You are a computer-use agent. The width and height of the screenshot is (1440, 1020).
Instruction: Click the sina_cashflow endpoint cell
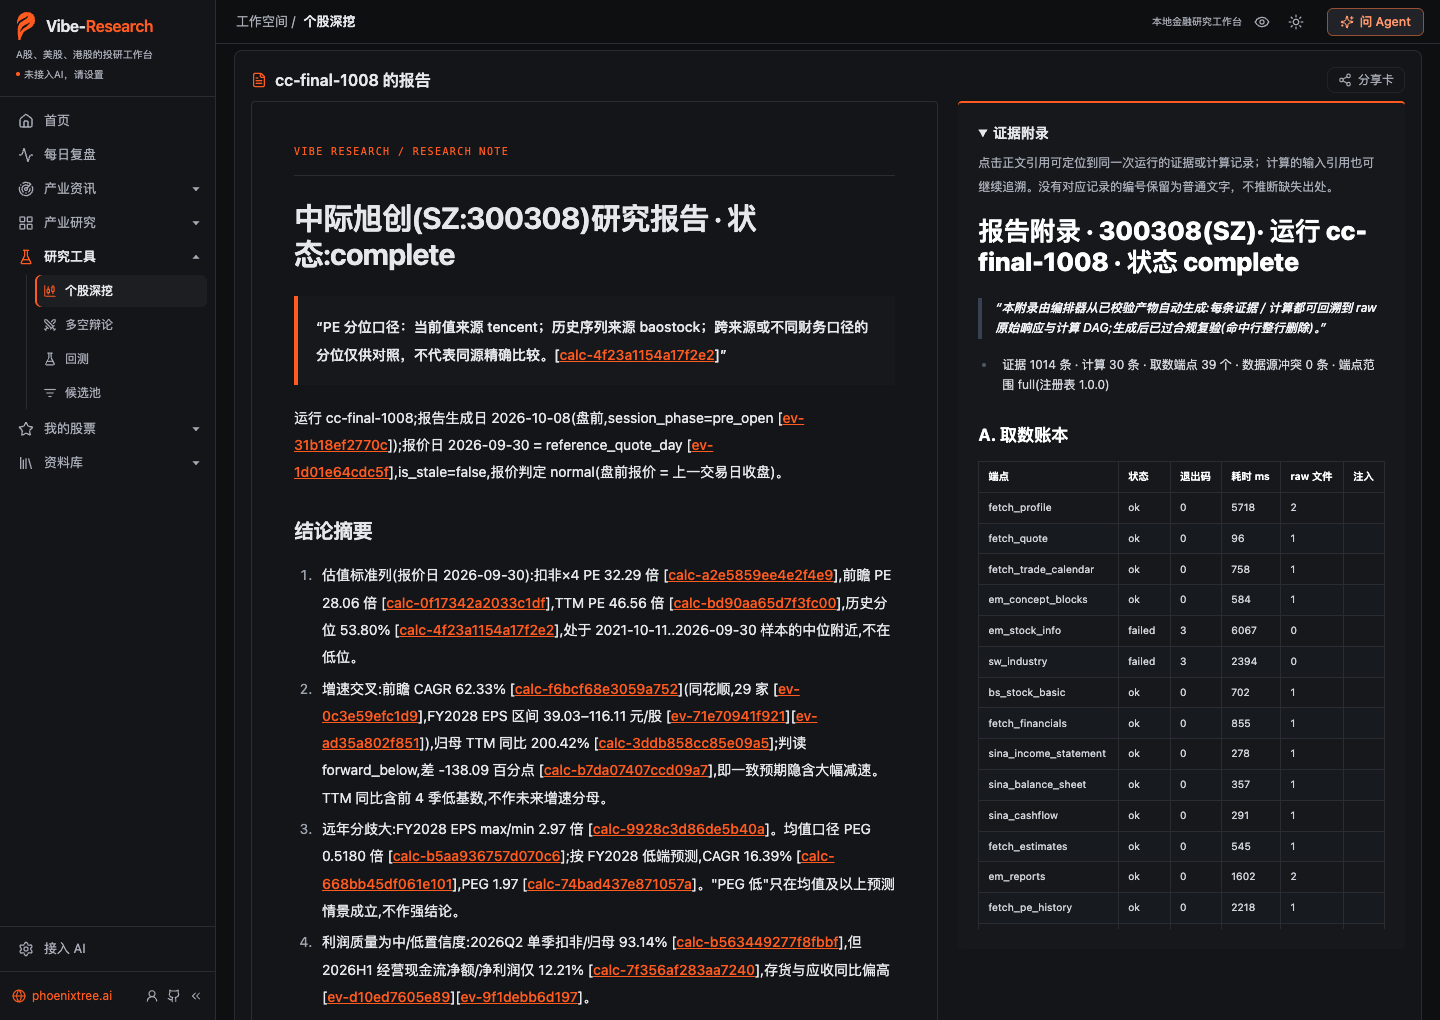point(1048,816)
